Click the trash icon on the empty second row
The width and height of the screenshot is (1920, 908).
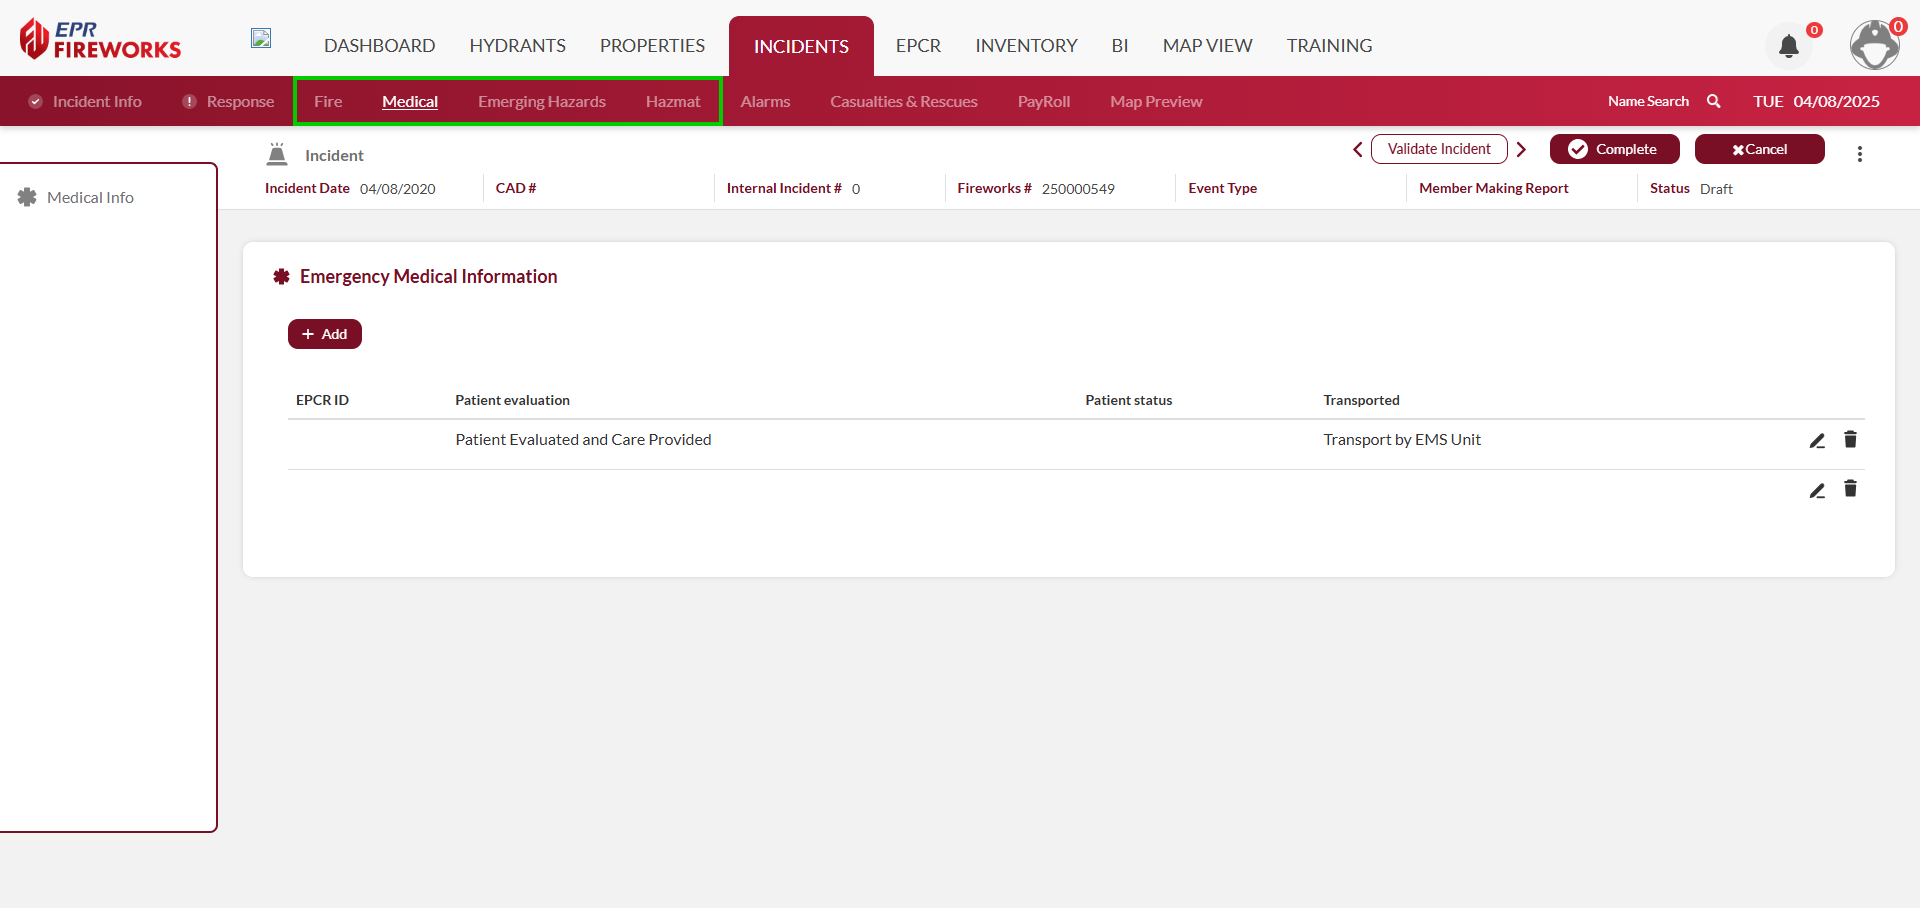coord(1850,489)
